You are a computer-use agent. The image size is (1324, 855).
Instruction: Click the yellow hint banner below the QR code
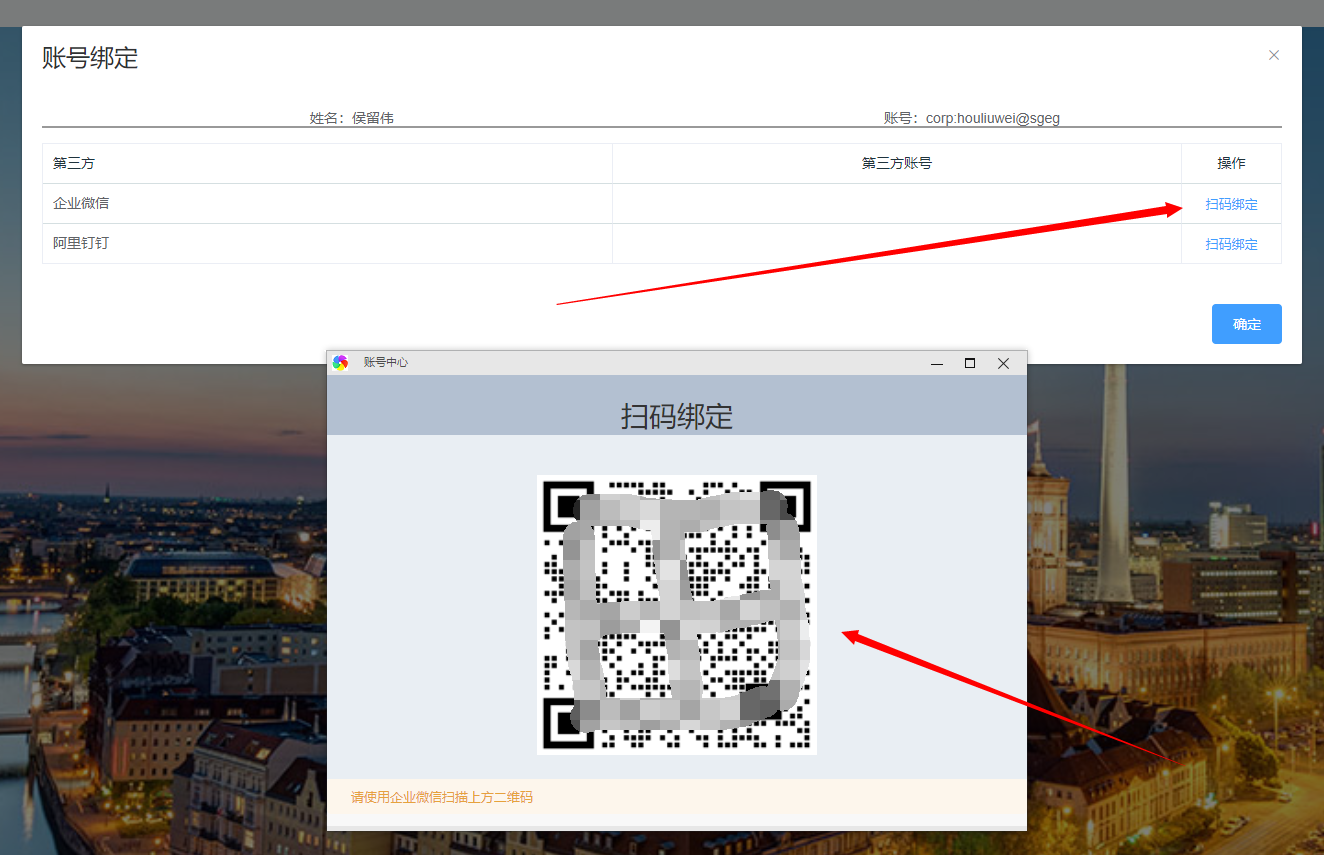tap(677, 796)
